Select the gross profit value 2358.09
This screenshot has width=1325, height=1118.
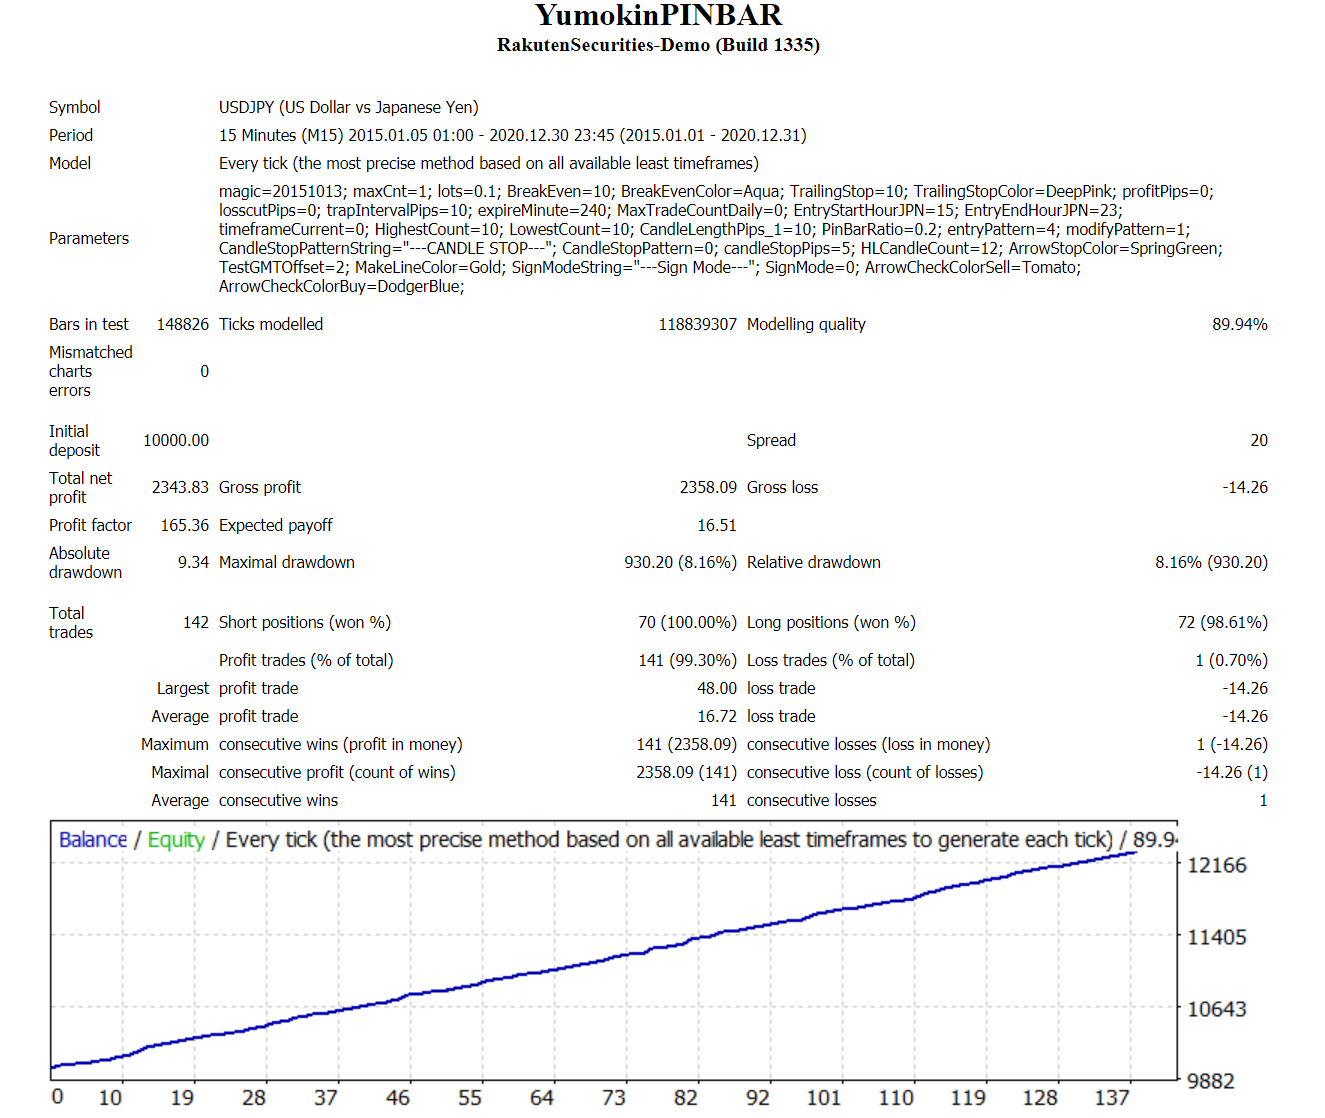point(708,487)
